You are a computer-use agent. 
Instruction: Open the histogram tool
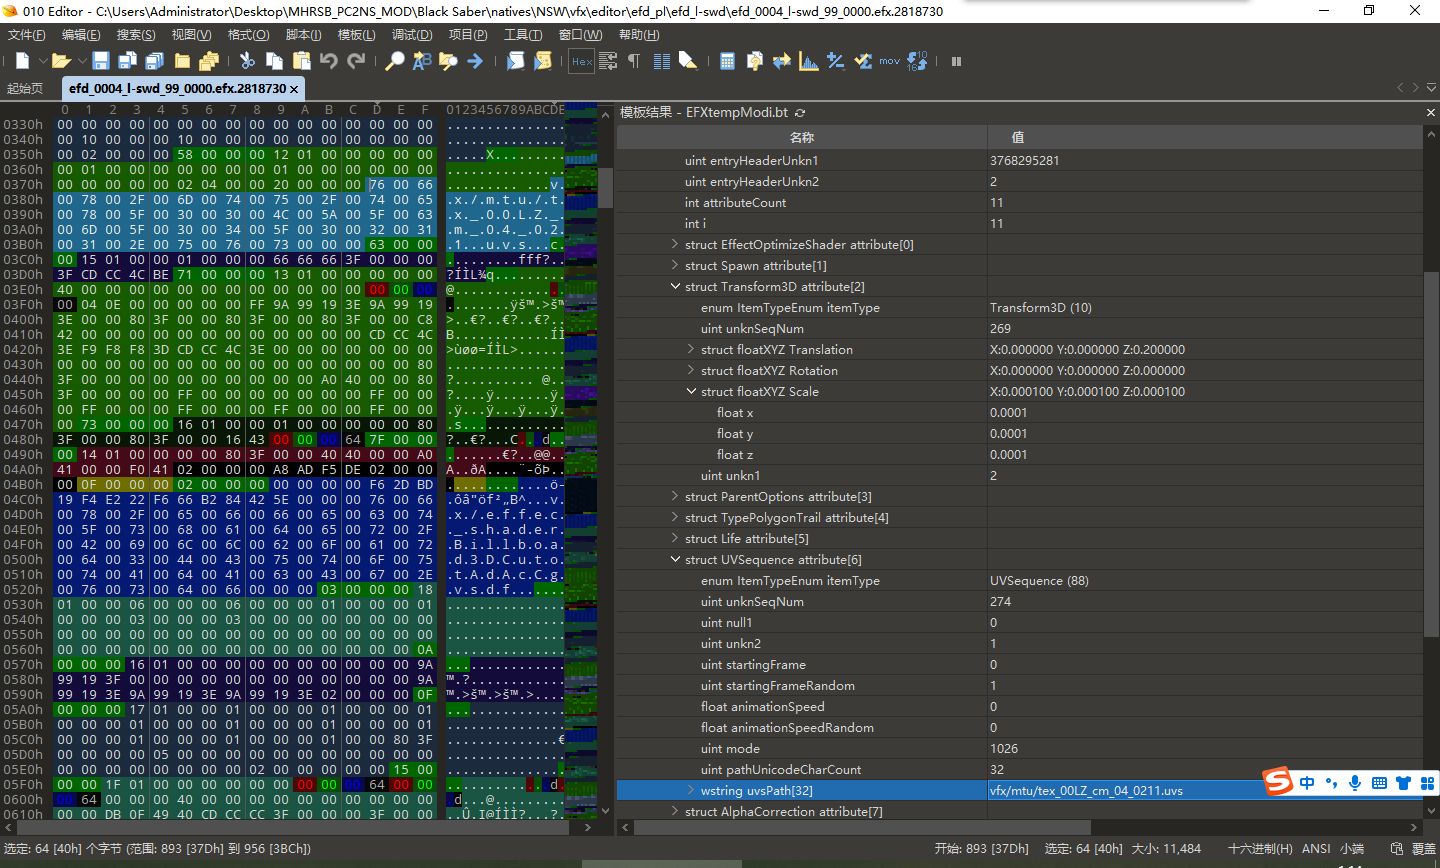click(x=809, y=60)
